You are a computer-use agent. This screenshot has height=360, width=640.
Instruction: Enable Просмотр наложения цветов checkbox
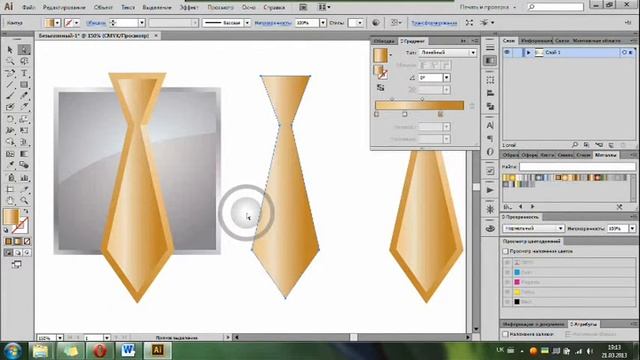(505, 251)
